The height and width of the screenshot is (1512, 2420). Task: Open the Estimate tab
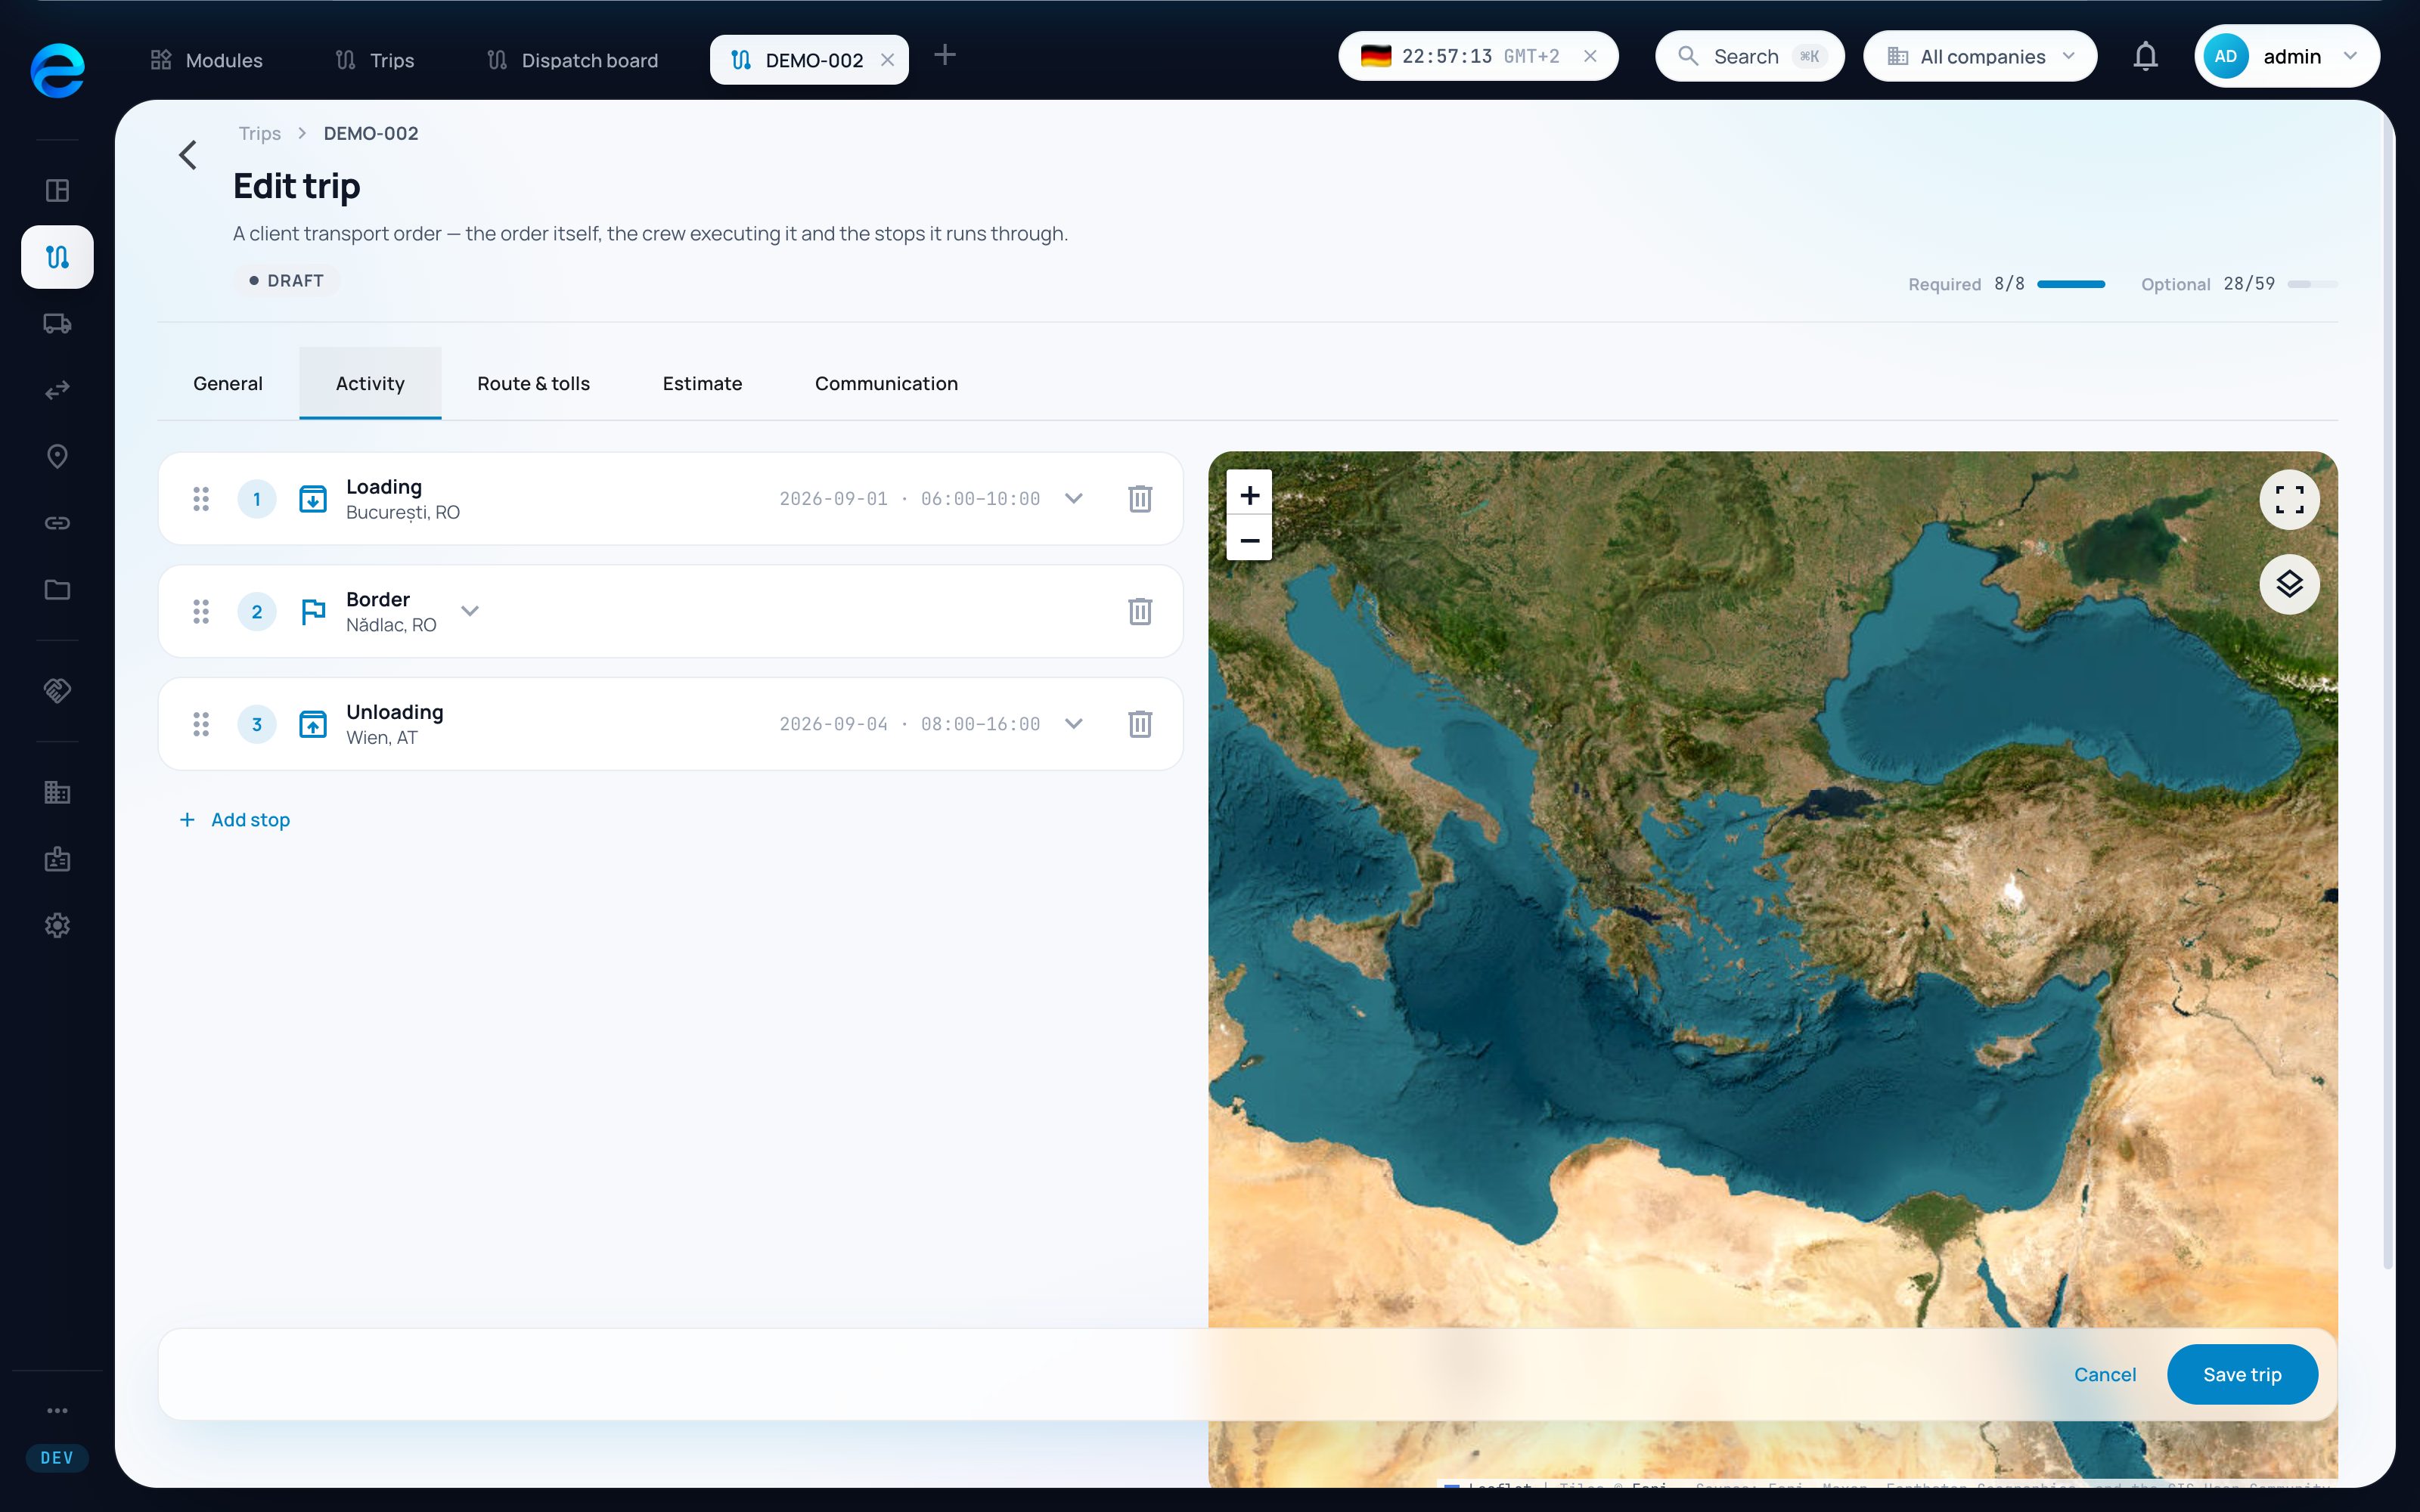[x=702, y=384]
